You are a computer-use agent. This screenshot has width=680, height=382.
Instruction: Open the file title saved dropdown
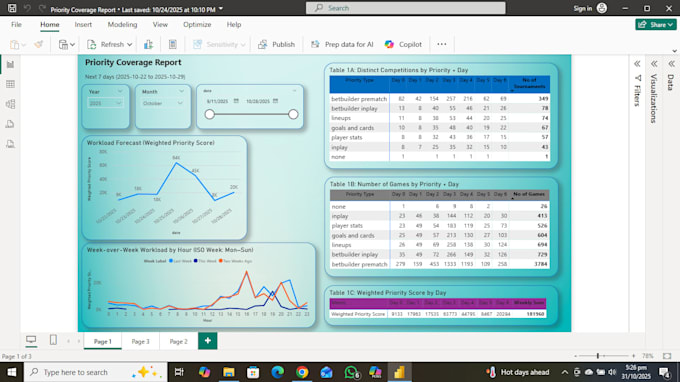pos(221,9)
